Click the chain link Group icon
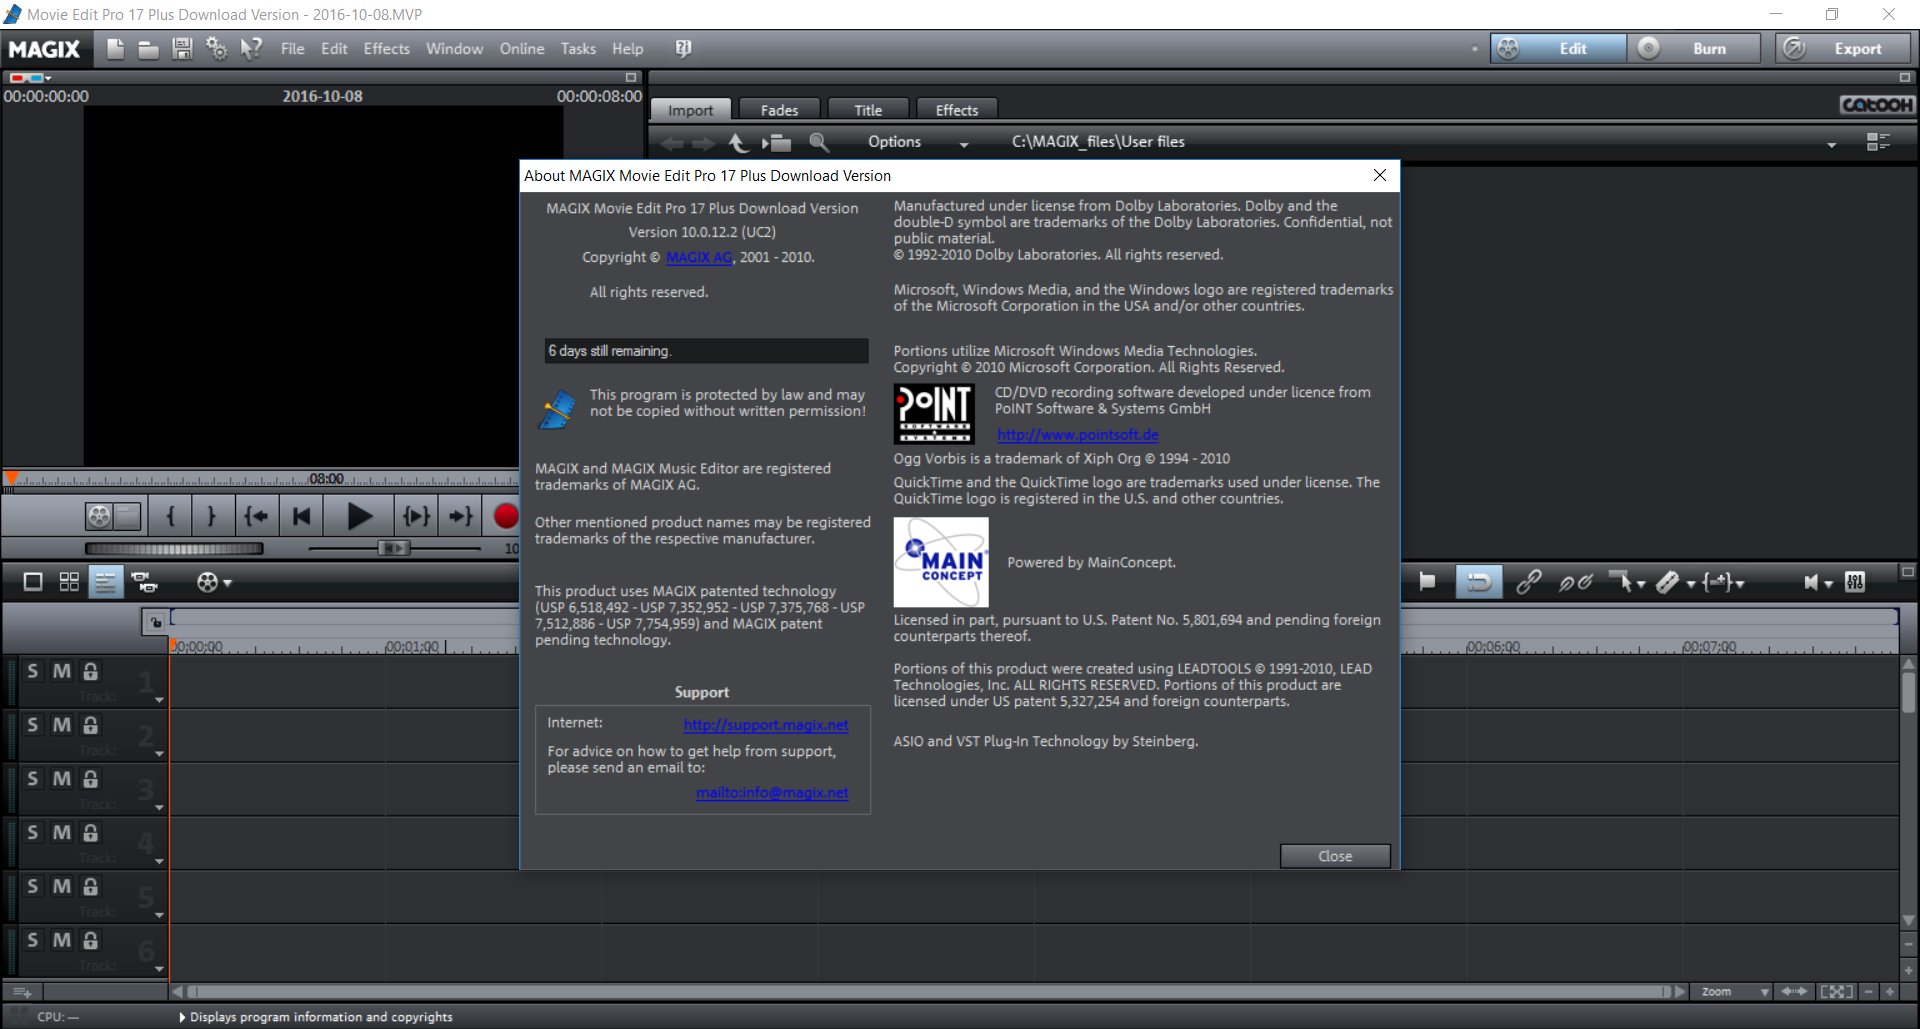The width and height of the screenshot is (1920, 1029). tap(1528, 582)
